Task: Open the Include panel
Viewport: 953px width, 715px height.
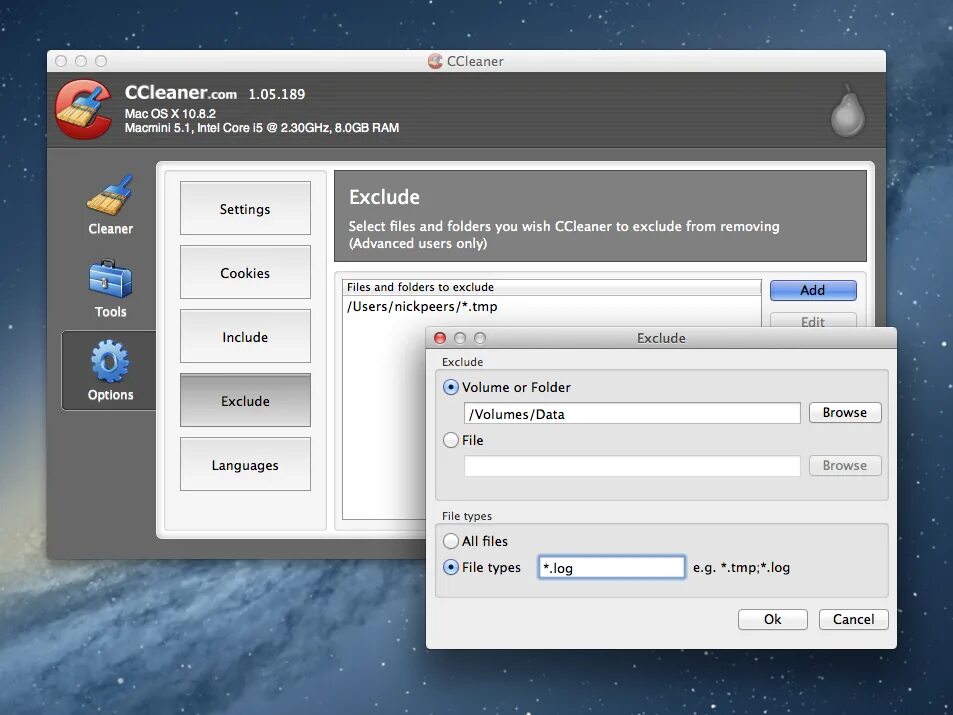Action: 244,336
